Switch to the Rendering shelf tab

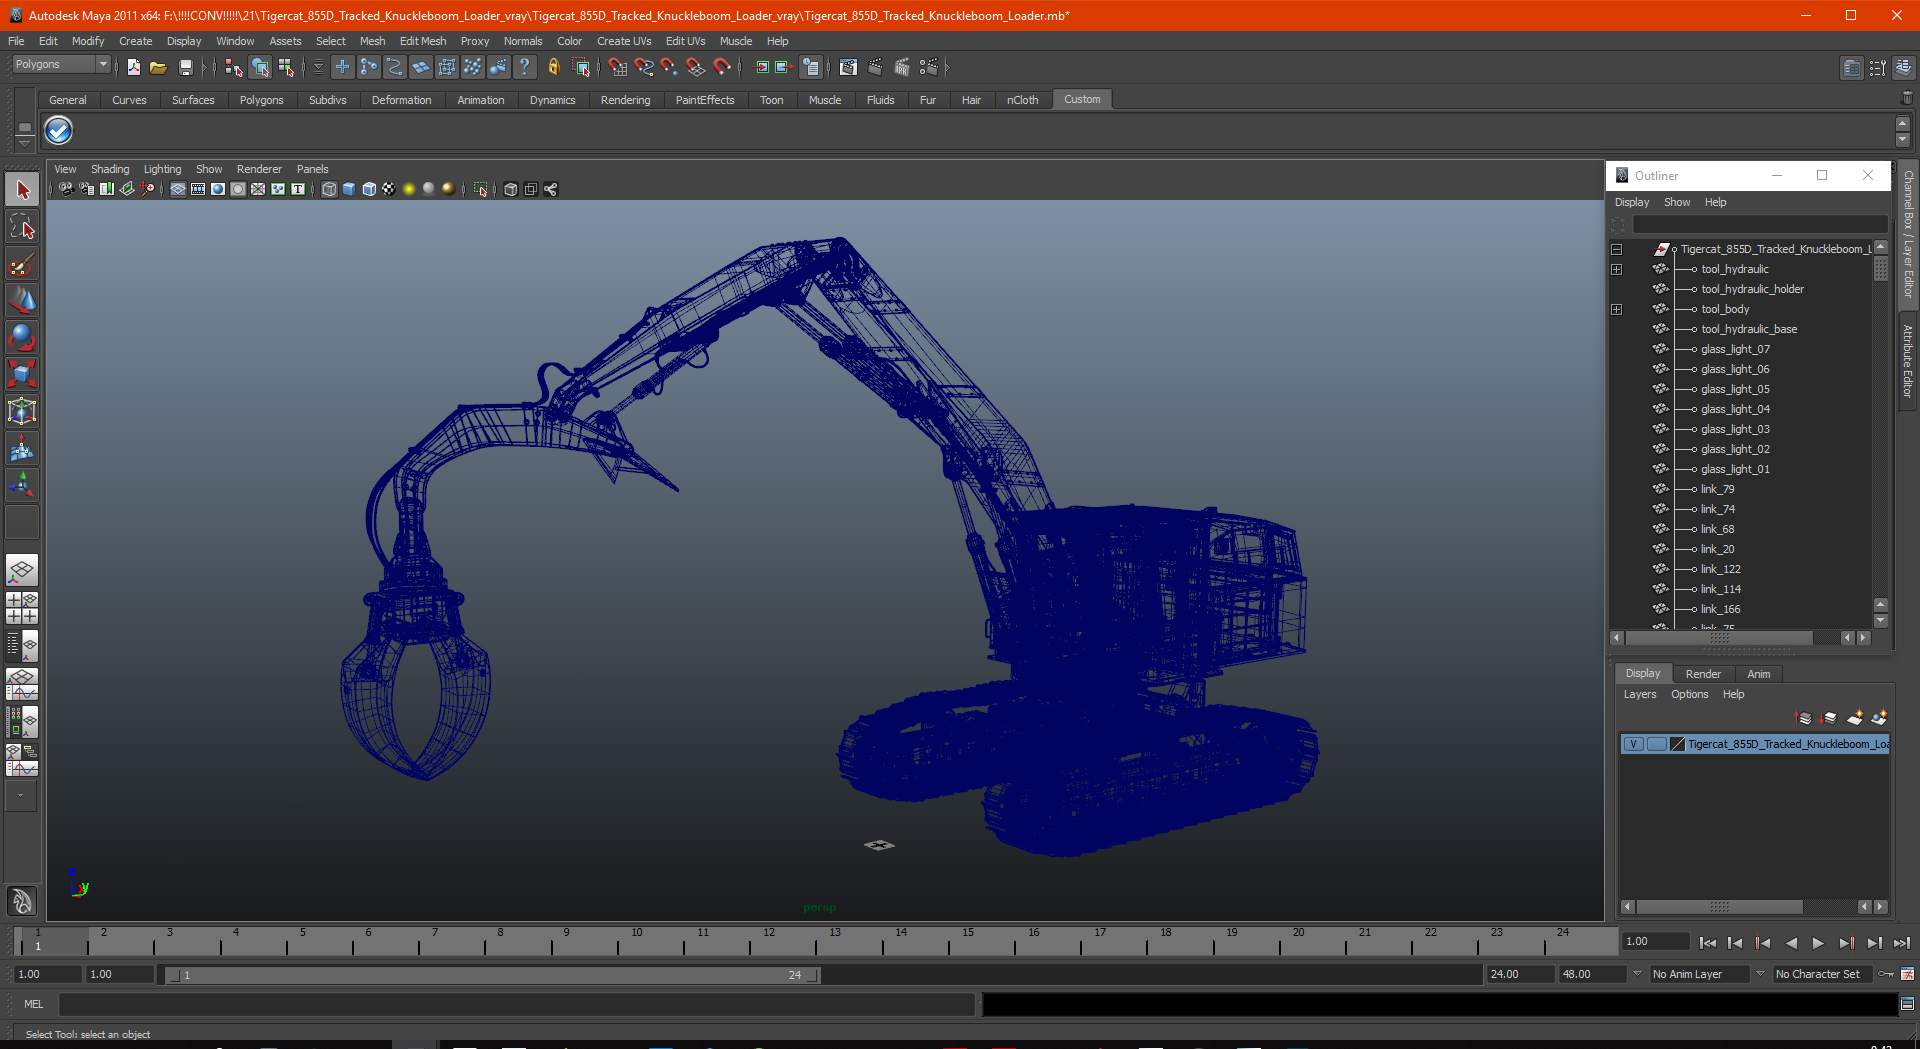pyautogui.click(x=625, y=100)
